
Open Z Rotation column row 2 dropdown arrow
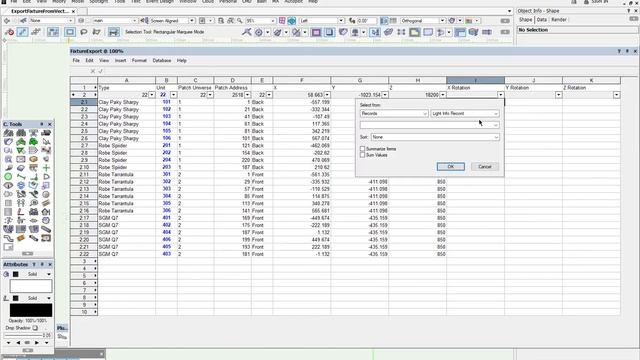(x=616, y=95)
